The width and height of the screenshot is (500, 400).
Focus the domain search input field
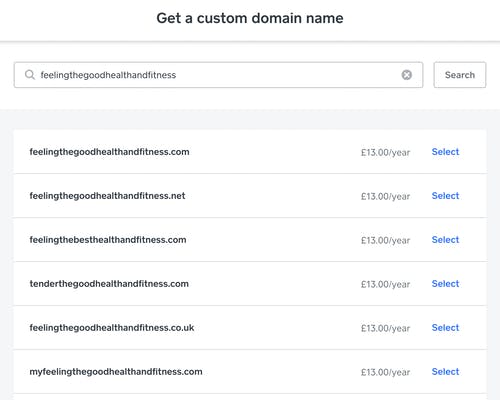(x=218, y=75)
